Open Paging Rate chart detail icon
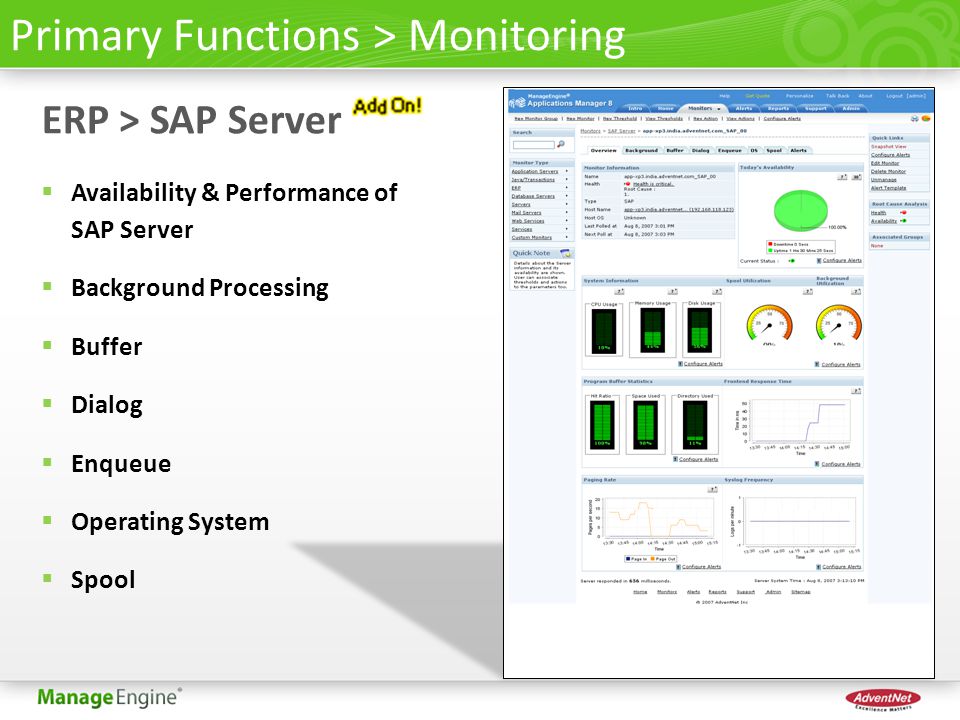This screenshot has height=720, width=960. pos(712,489)
